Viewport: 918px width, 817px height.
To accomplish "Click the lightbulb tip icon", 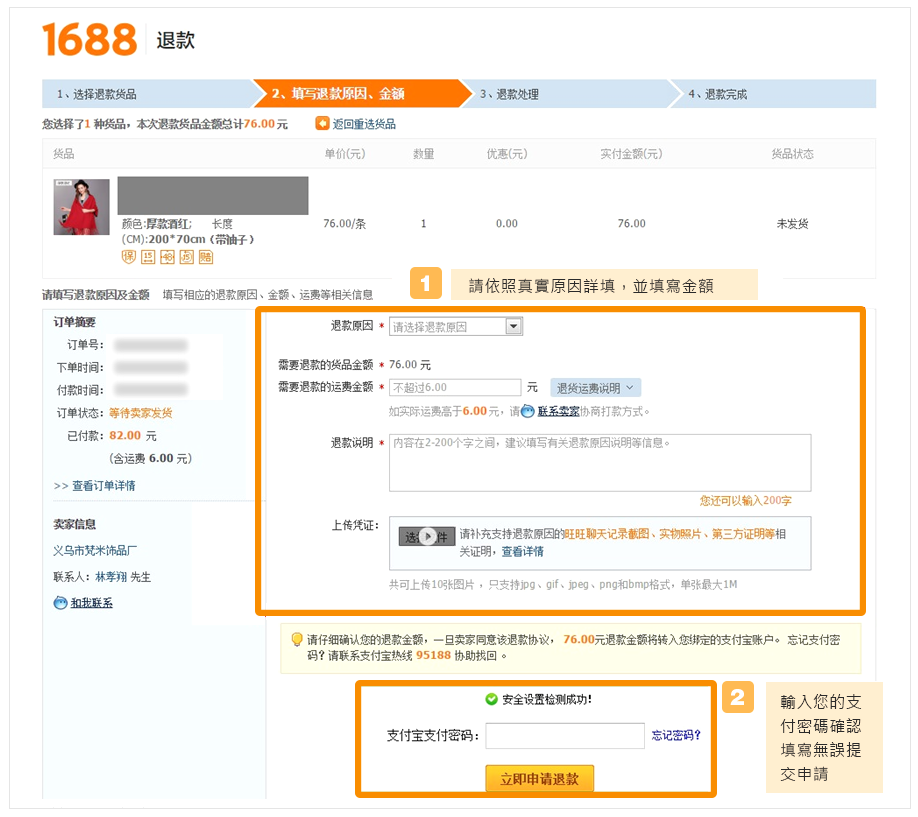I will click(x=296, y=639).
